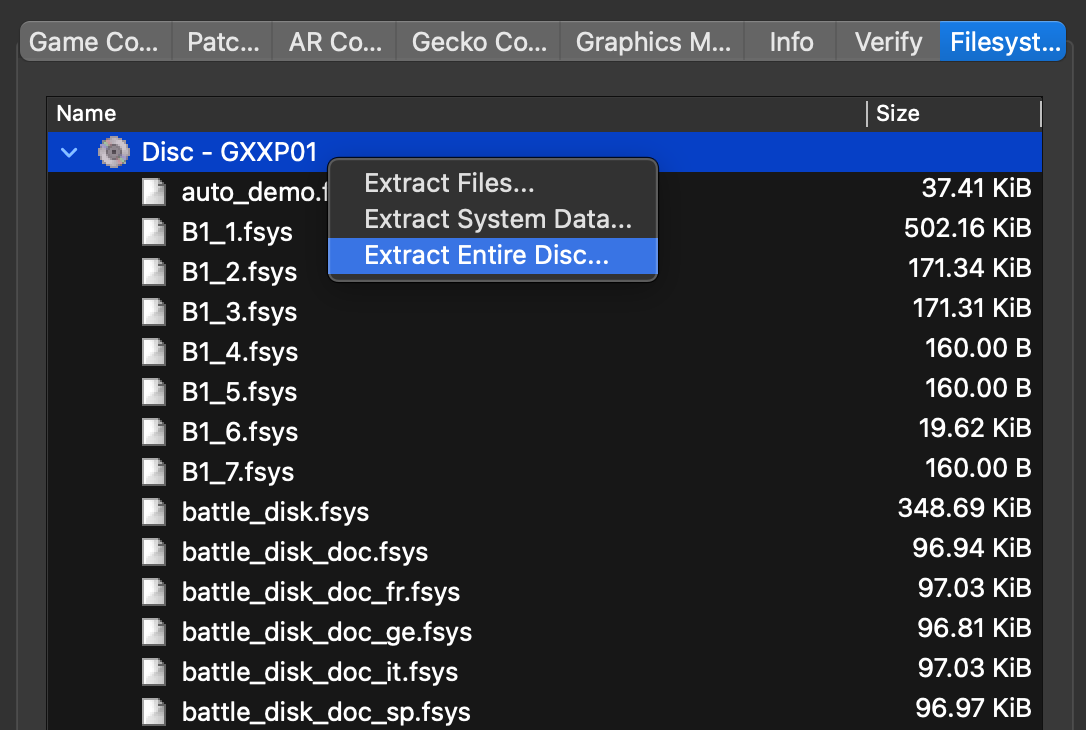The image size is (1086, 730).
Task: Click file icon beside battle_disk_doc.fsys
Action: point(154,552)
